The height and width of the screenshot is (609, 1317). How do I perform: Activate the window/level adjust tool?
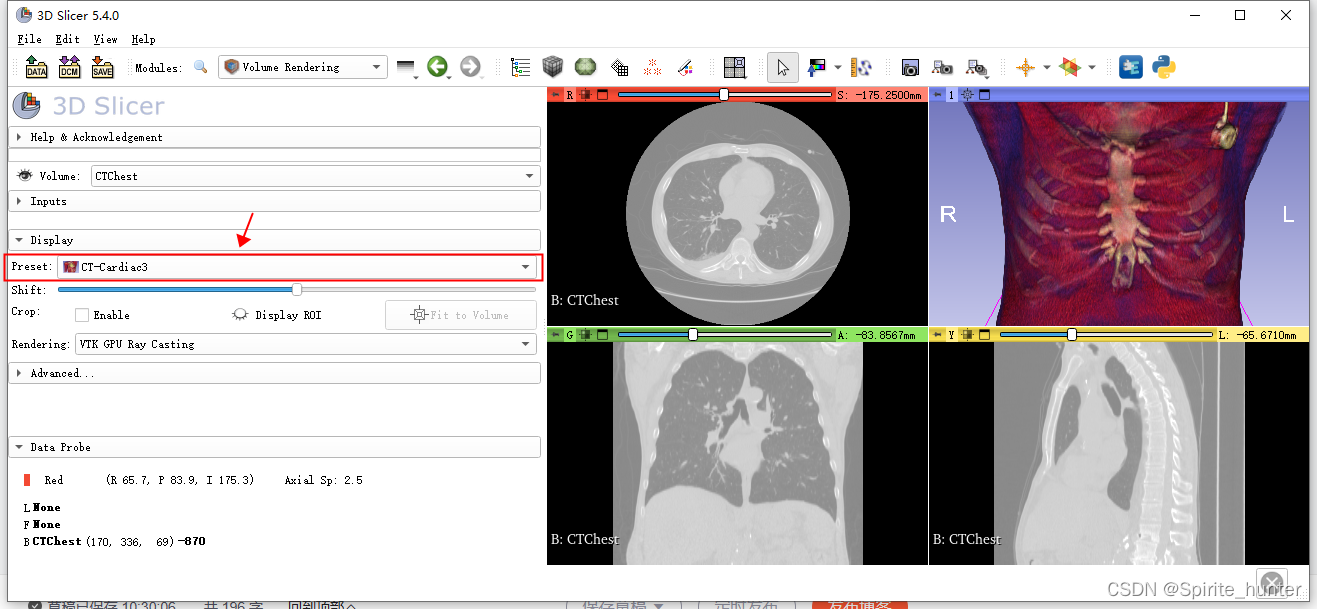(817, 67)
